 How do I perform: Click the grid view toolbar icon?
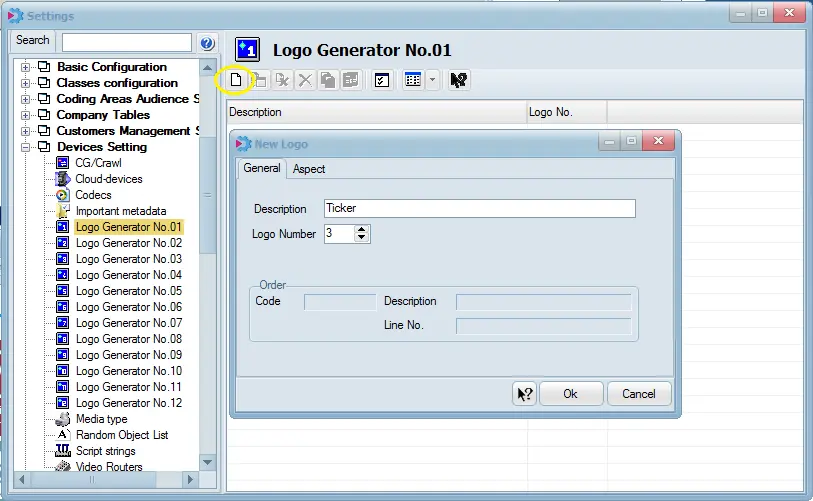[413, 80]
